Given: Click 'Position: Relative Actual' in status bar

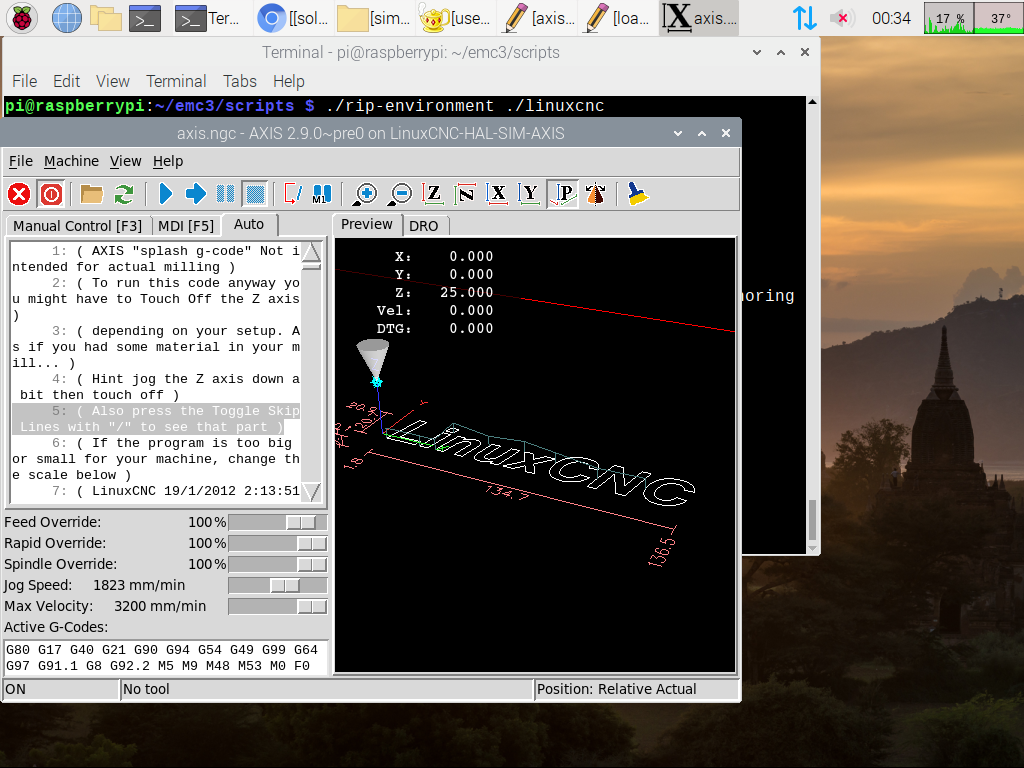Looking at the screenshot, I should coord(637,689).
